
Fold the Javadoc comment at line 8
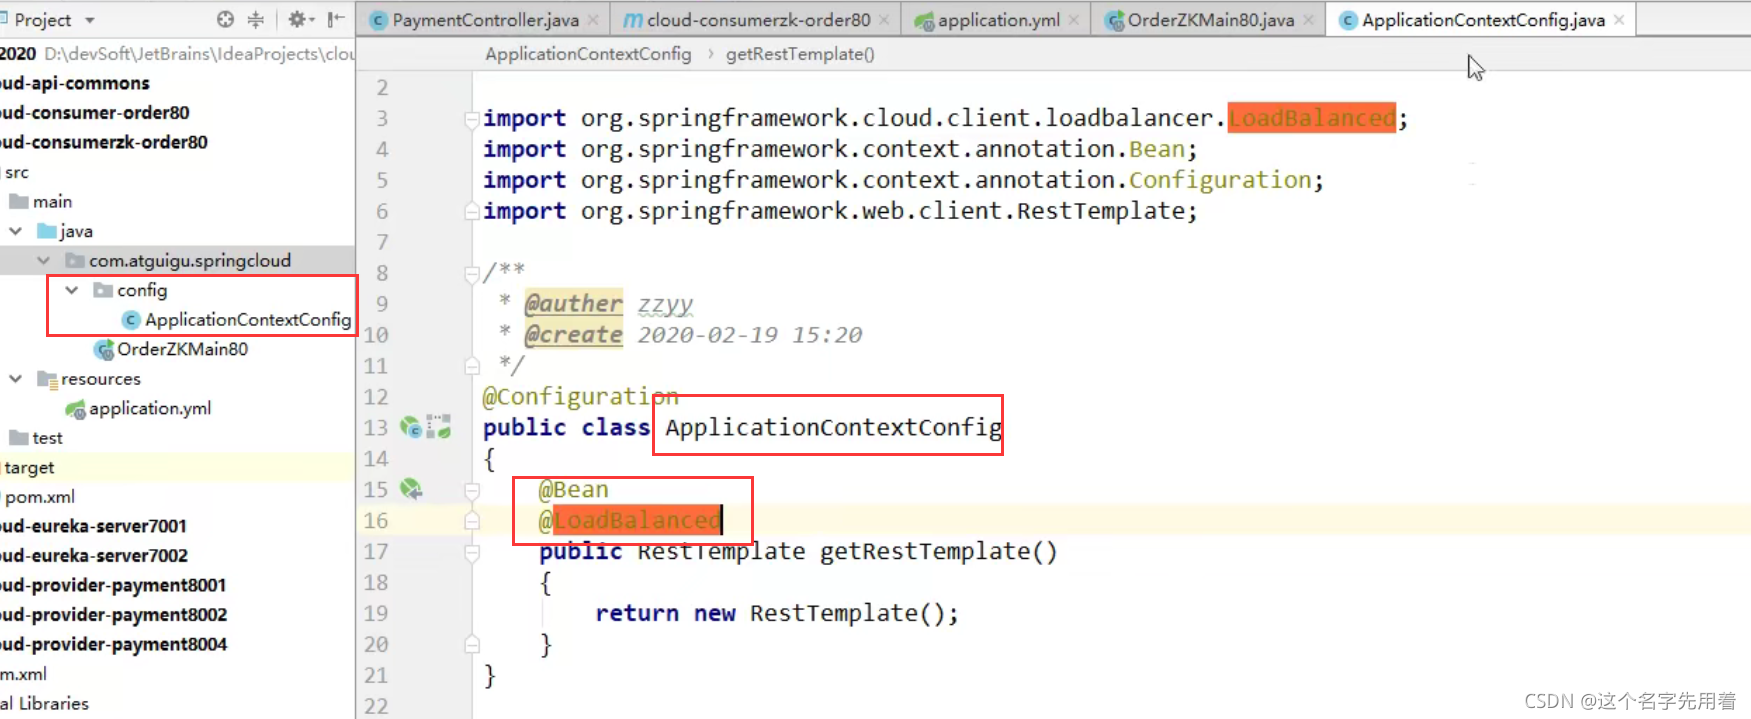coord(471,273)
